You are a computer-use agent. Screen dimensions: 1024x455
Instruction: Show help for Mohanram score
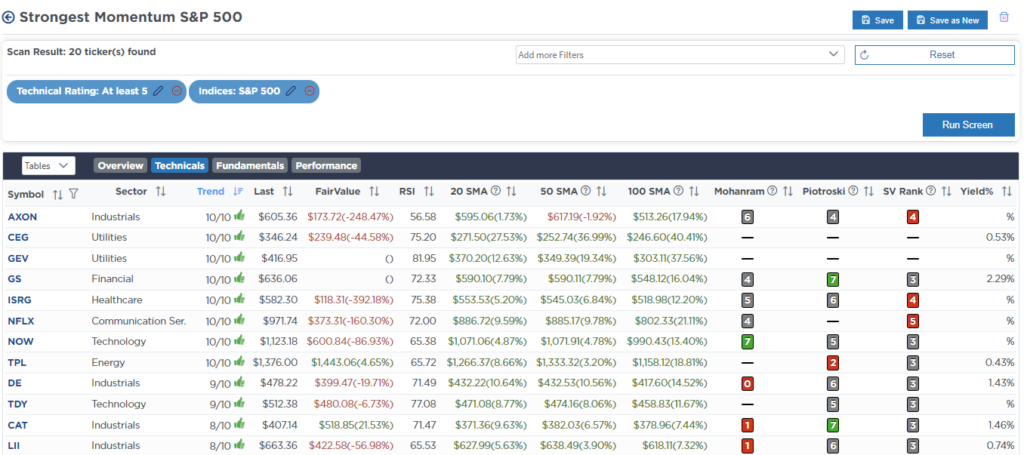(x=773, y=191)
